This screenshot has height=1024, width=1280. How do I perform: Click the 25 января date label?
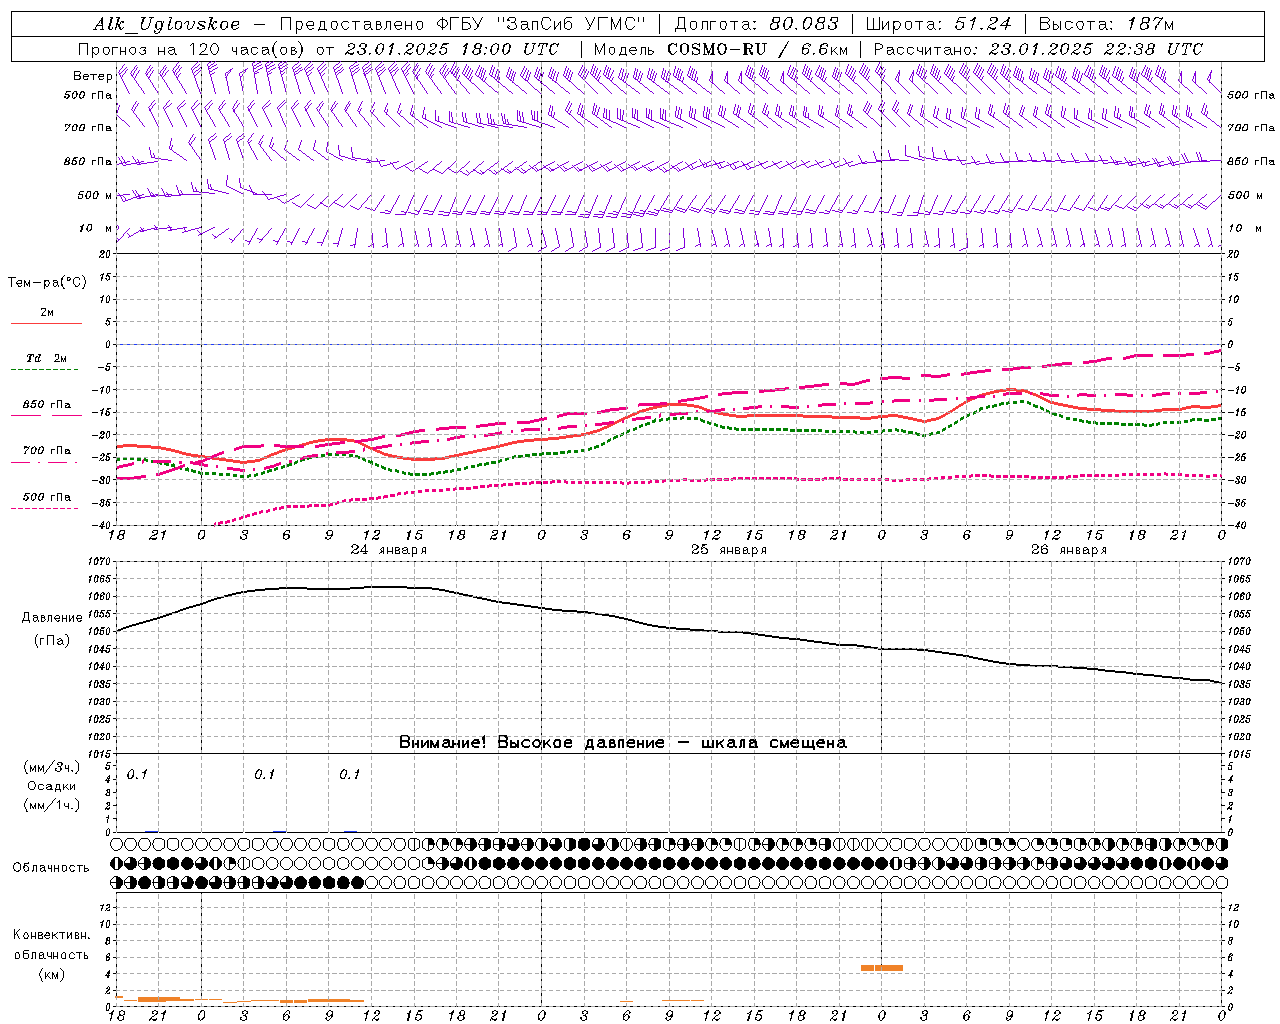click(729, 550)
